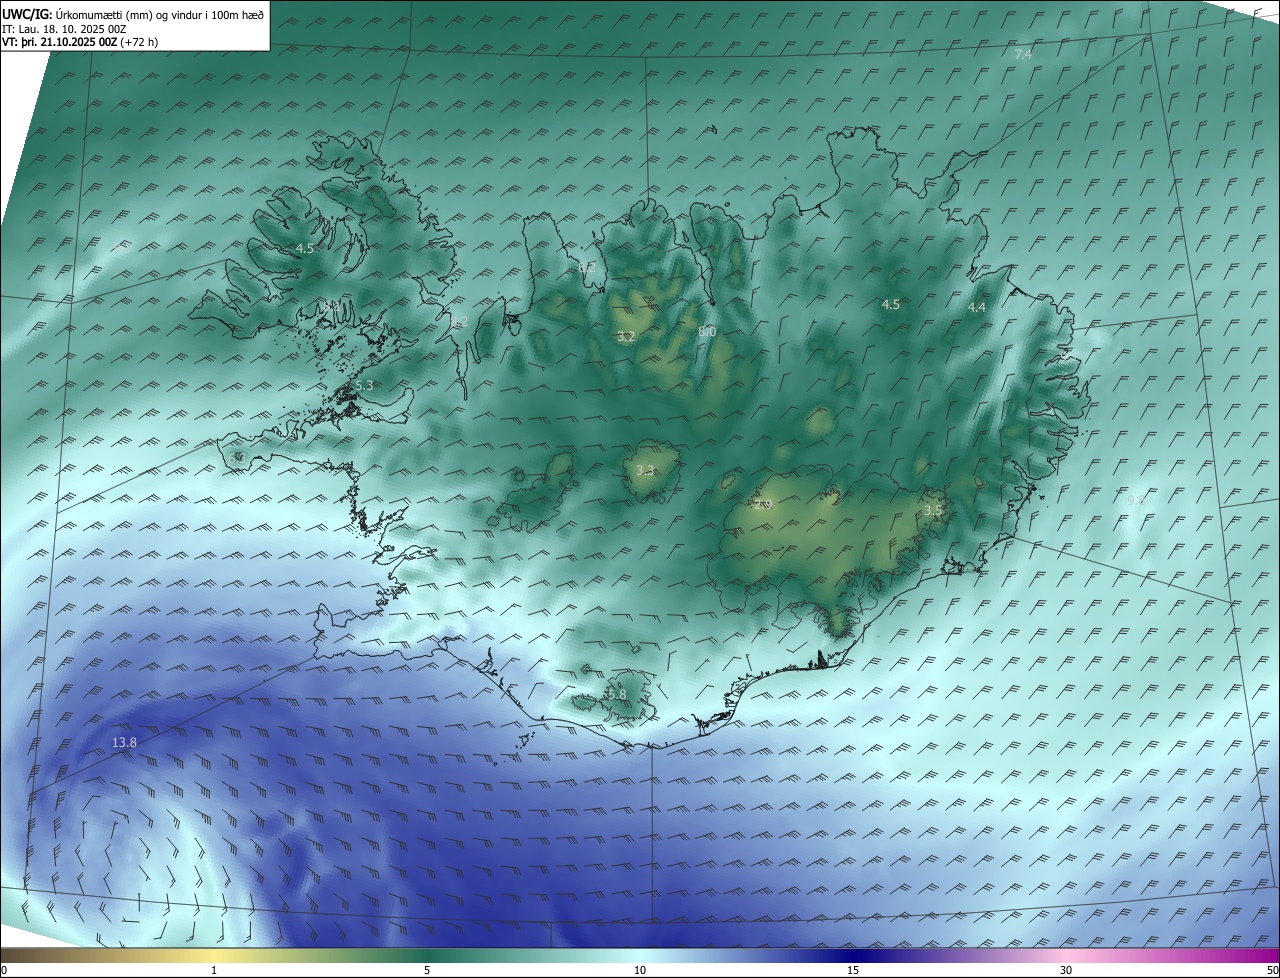
Task: Click the 'VT: þri. 21.10.2025 00Z (+72 h)' line
Action: 80,42
